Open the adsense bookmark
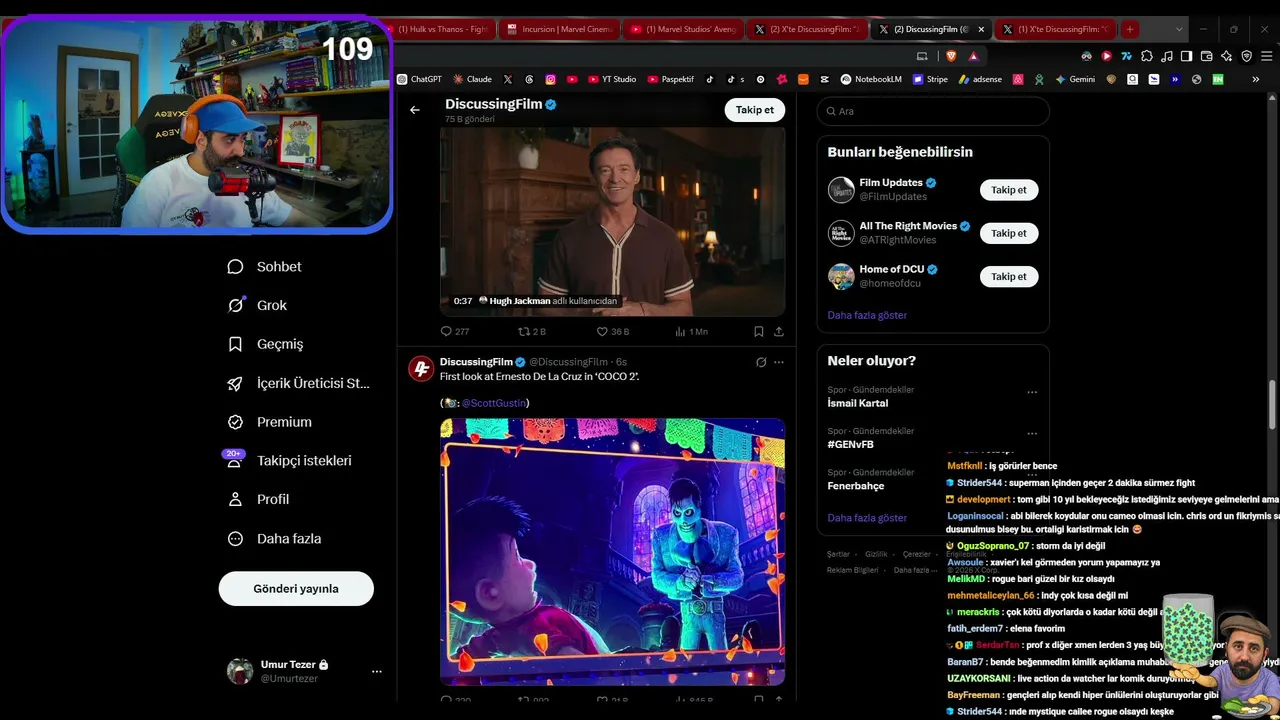The image size is (1280, 720). click(980, 79)
